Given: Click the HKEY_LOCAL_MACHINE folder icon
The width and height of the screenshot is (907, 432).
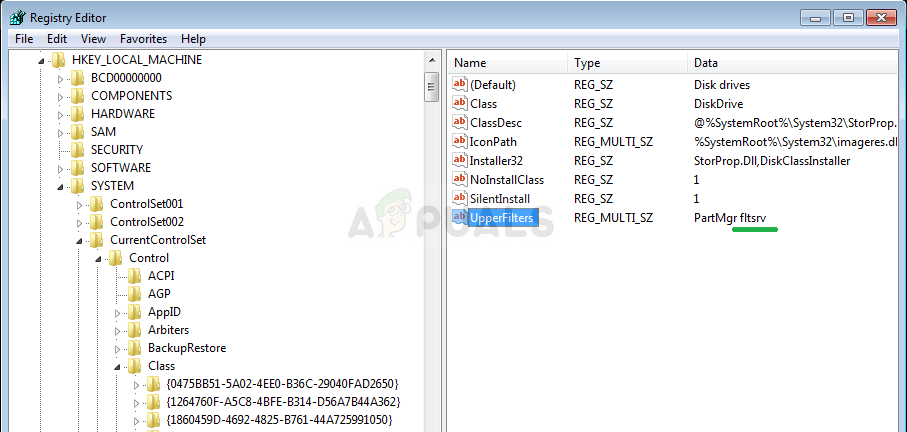Looking at the screenshot, I should point(58,60).
